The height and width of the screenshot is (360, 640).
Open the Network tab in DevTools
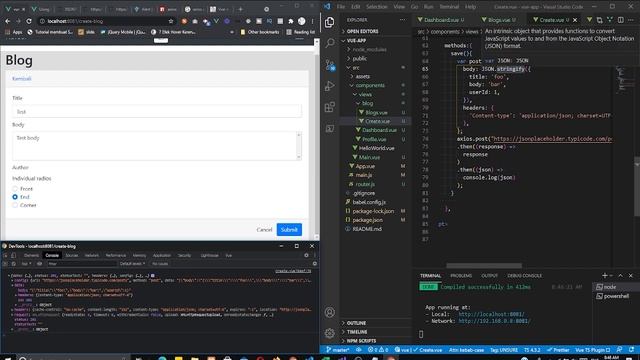[92, 255]
